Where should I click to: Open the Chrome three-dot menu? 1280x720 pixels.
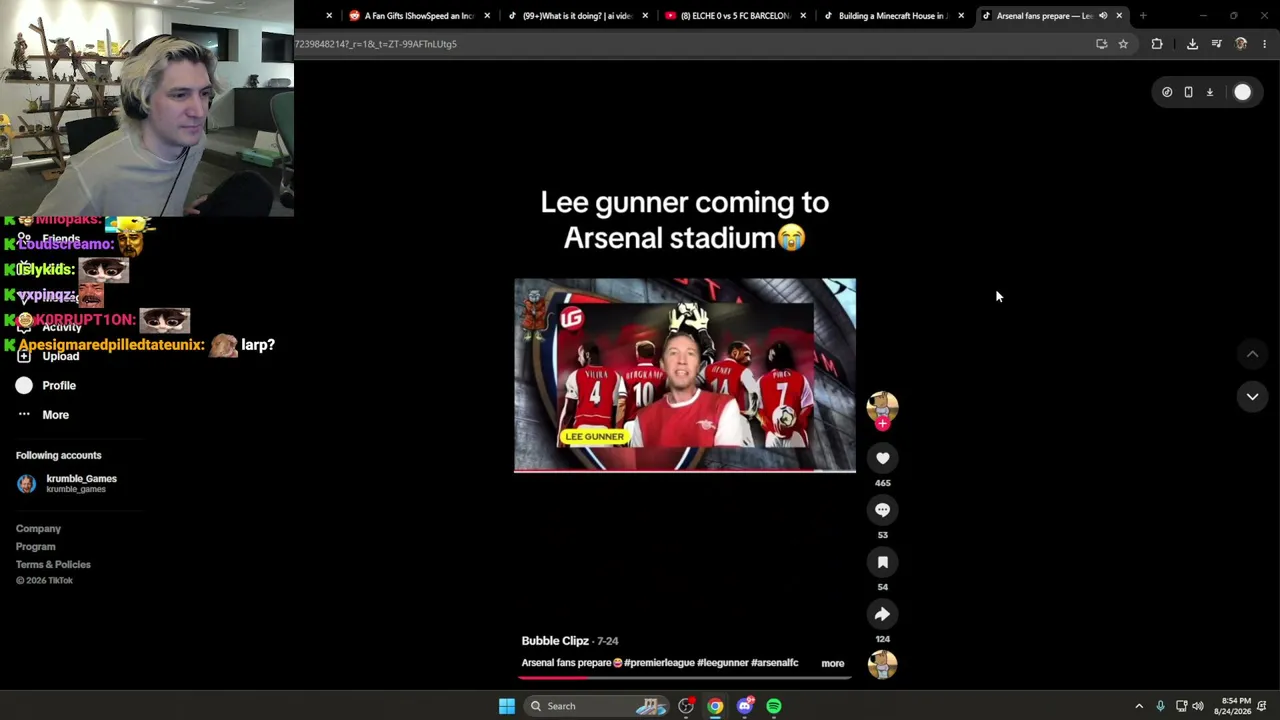point(1264,44)
